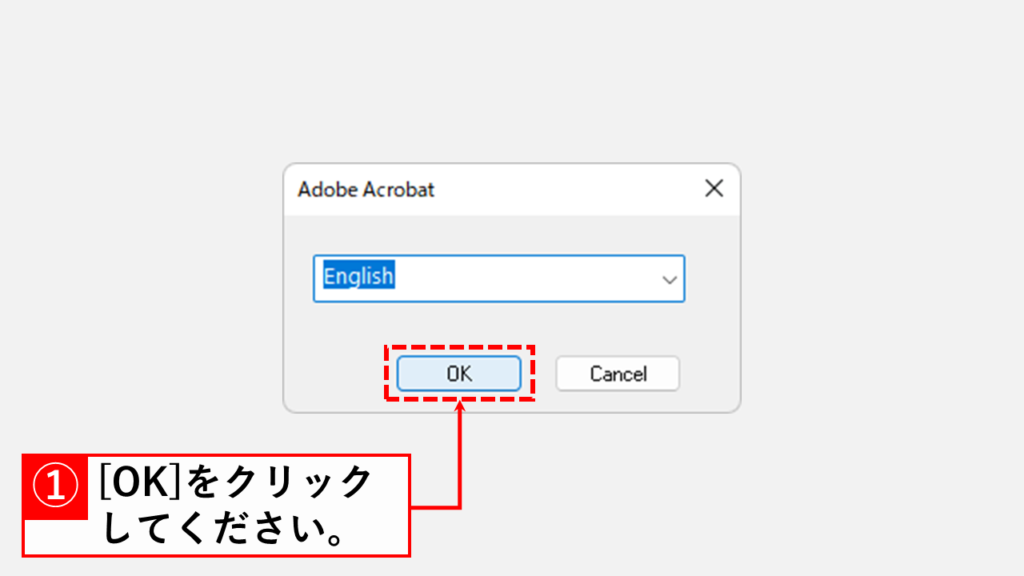Click the red connector line's corner bend
1024x576 pixels.
[460, 507]
